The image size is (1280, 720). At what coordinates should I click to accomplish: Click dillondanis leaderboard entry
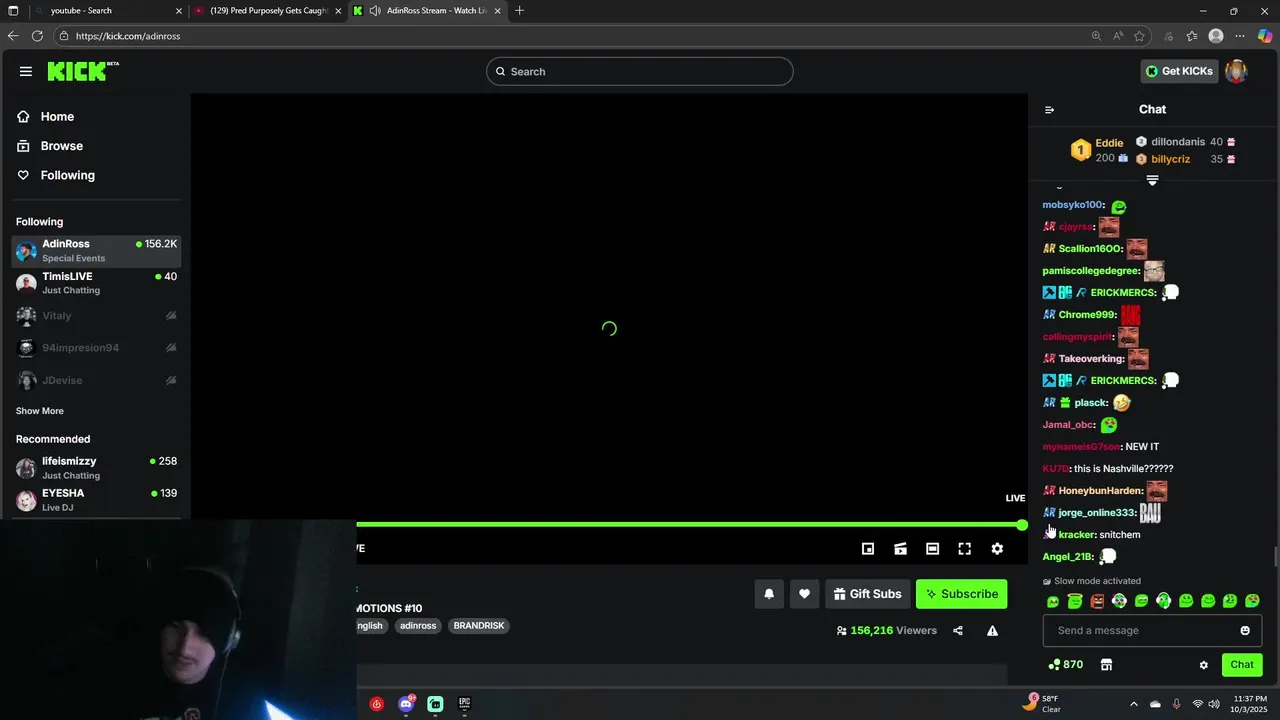(x=1186, y=142)
